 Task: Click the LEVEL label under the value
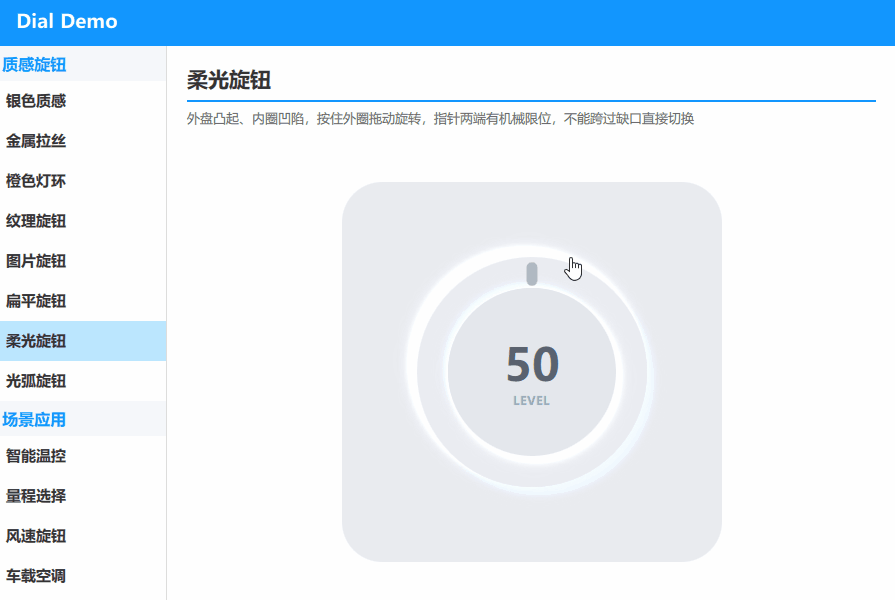pyautogui.click(x=531, y=401)
